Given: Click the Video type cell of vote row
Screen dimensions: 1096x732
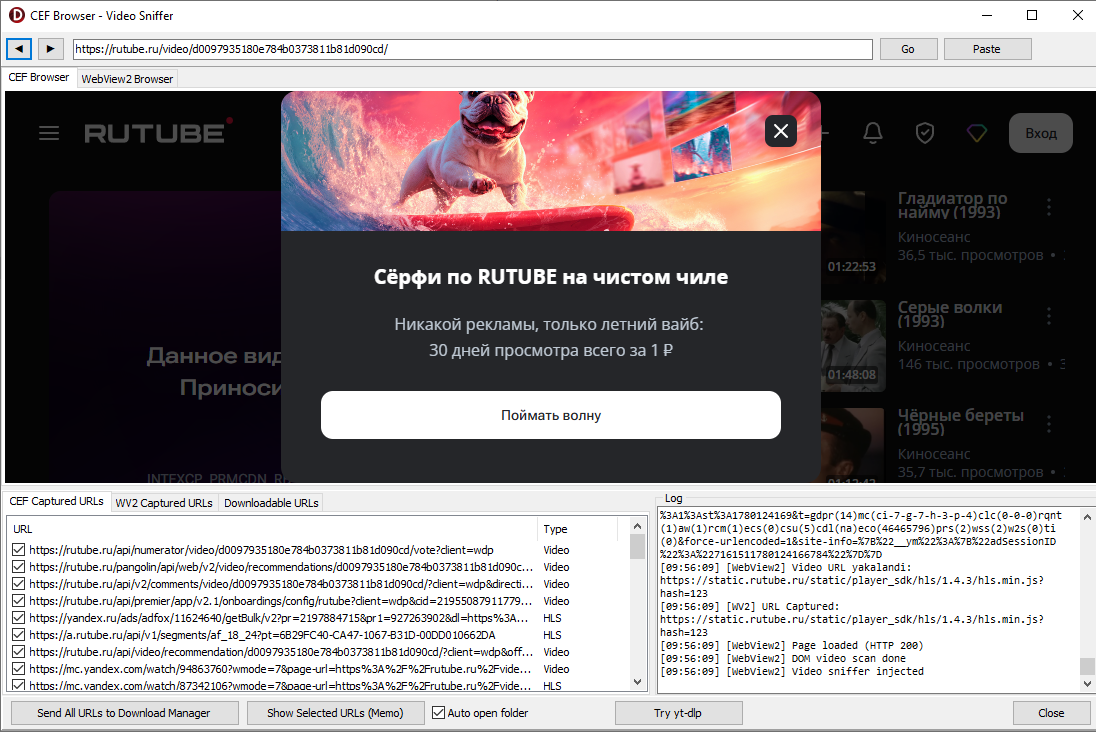Looking at the screenshot, I should [556, 550].
